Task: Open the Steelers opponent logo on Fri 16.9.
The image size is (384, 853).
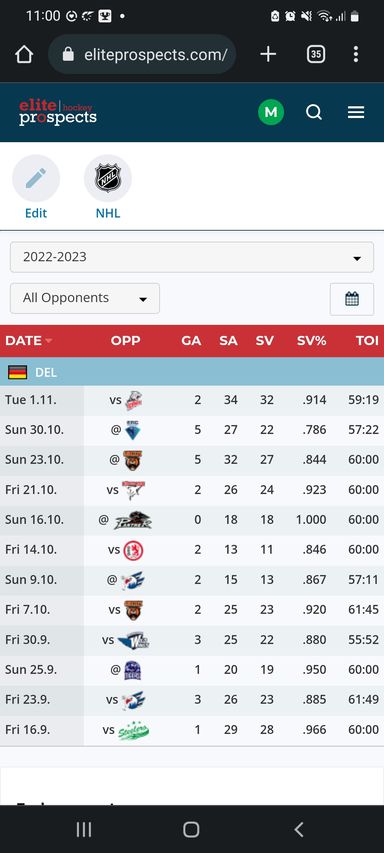Action: [x=133, y=730]
